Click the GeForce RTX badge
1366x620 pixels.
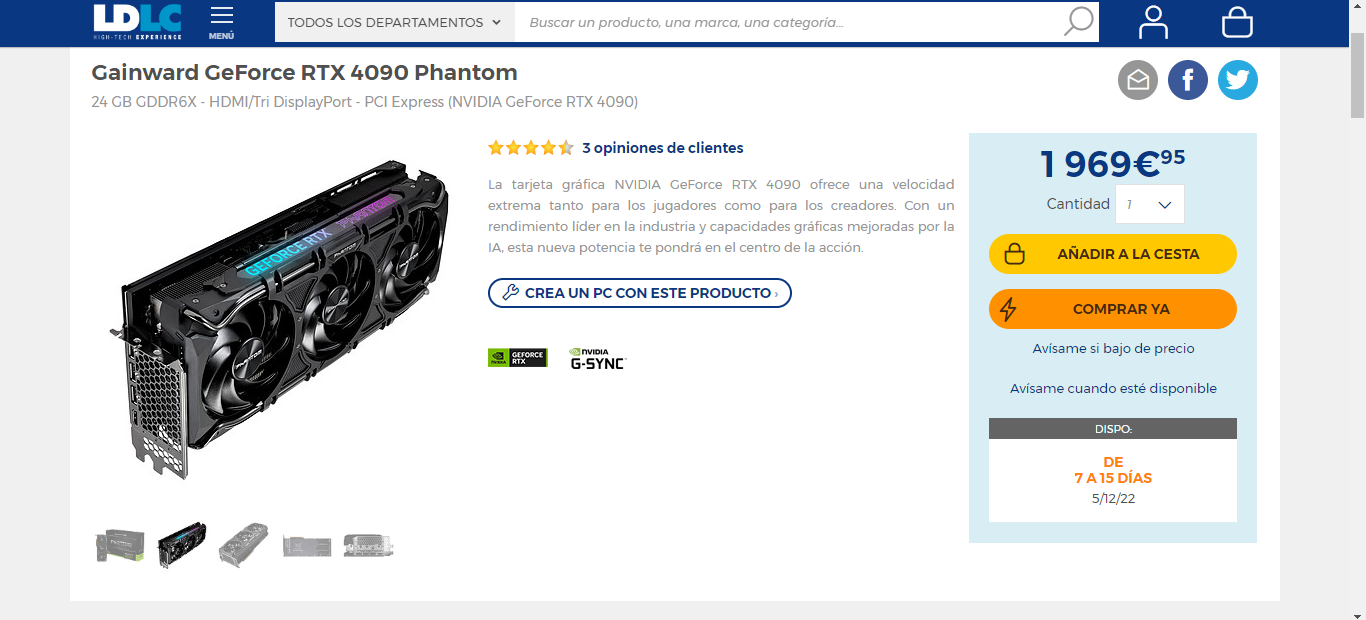click(x=518, y=357)
